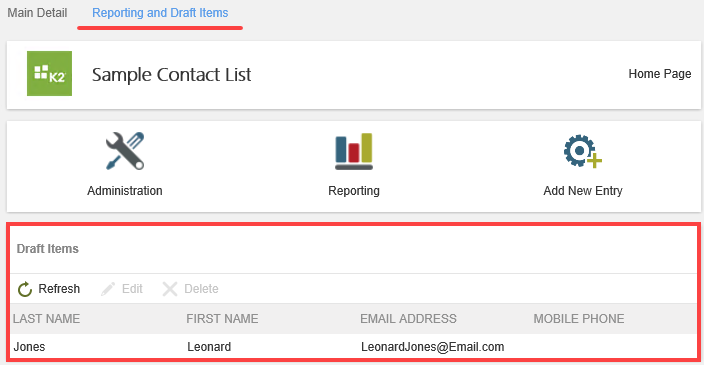The width and height of the screenshot is (704, 365).
Task: Click the Refresh circular arrow icon
Action: coord(25,289)
